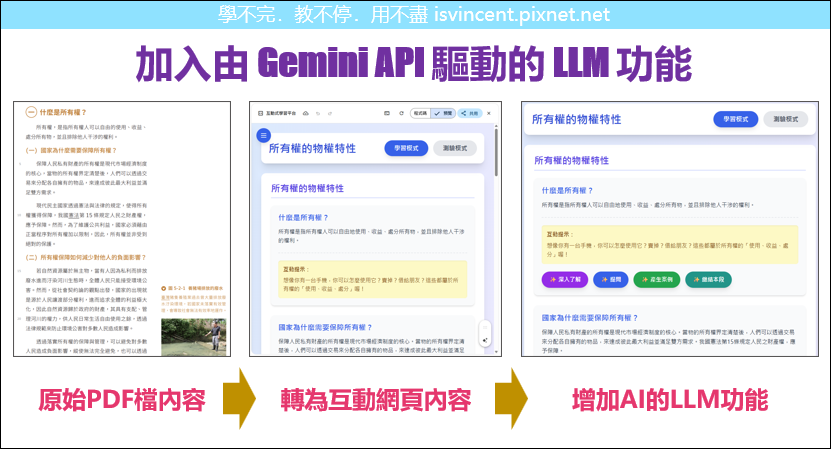The image size is (831, 449).
Task: Click the undo arrow in Canvas toolbar
Action: (x=318, y=113)
